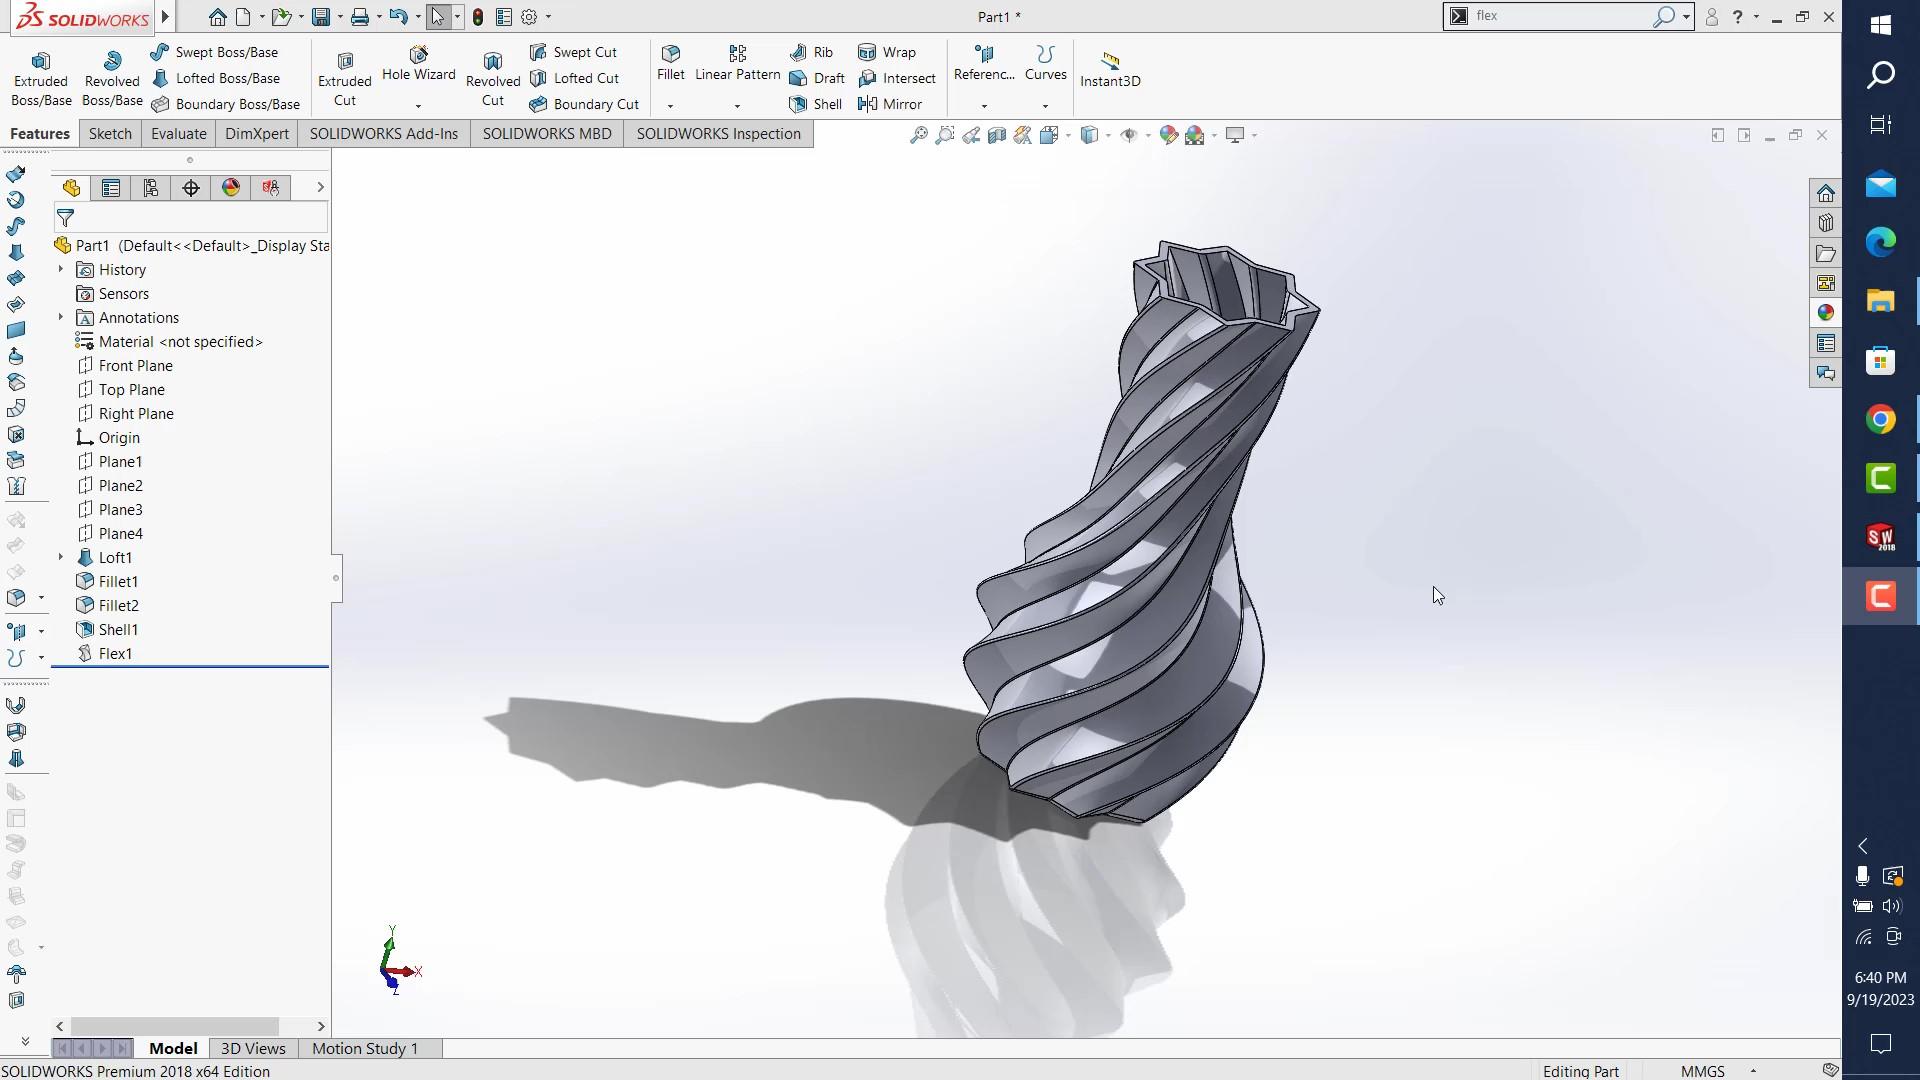Viewport: 1920px width, 1080px height.
Task: Open the Evaluate tab
Action: [178, 134]
